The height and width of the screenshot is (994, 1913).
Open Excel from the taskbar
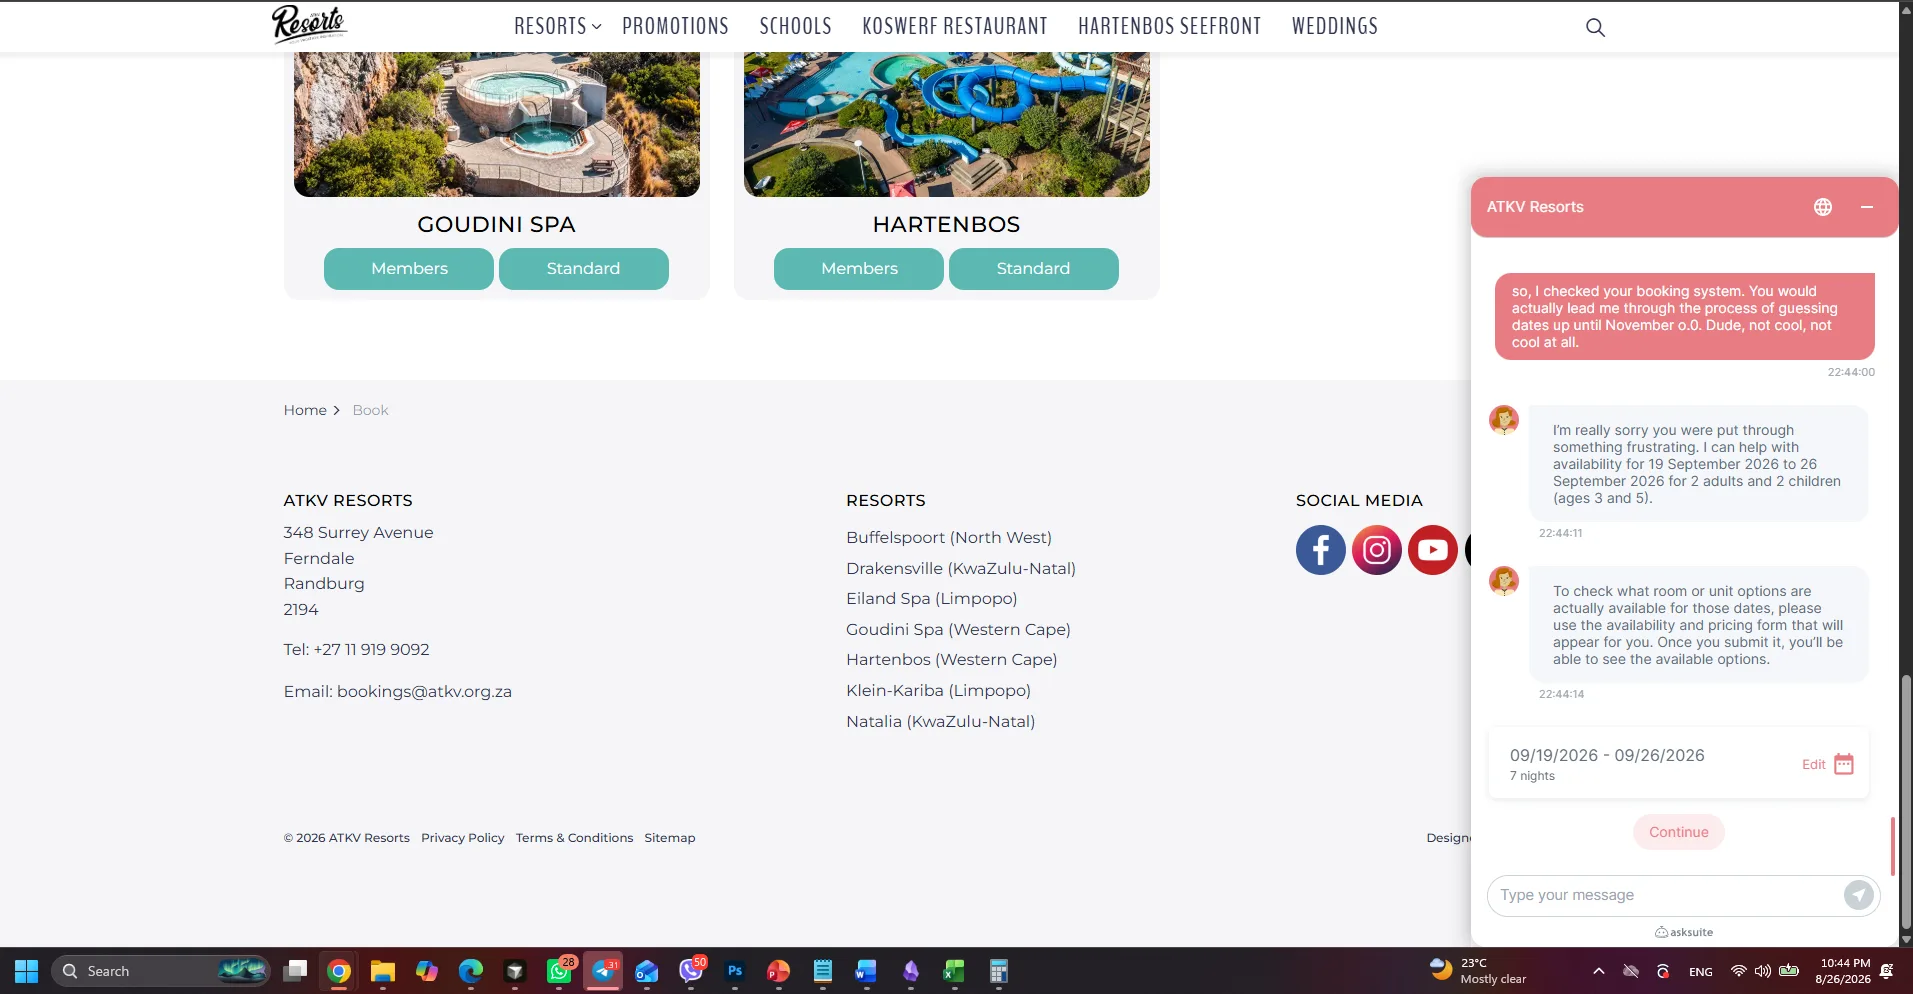click(954, 971)
